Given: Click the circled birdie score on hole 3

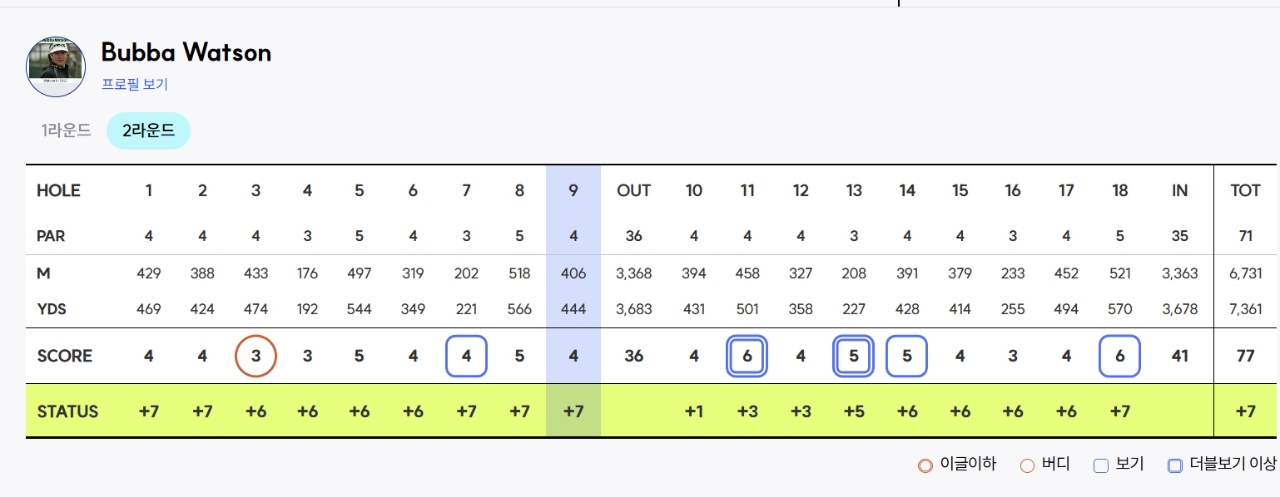Looking at the screenshot, I should (x=255, y=356).
